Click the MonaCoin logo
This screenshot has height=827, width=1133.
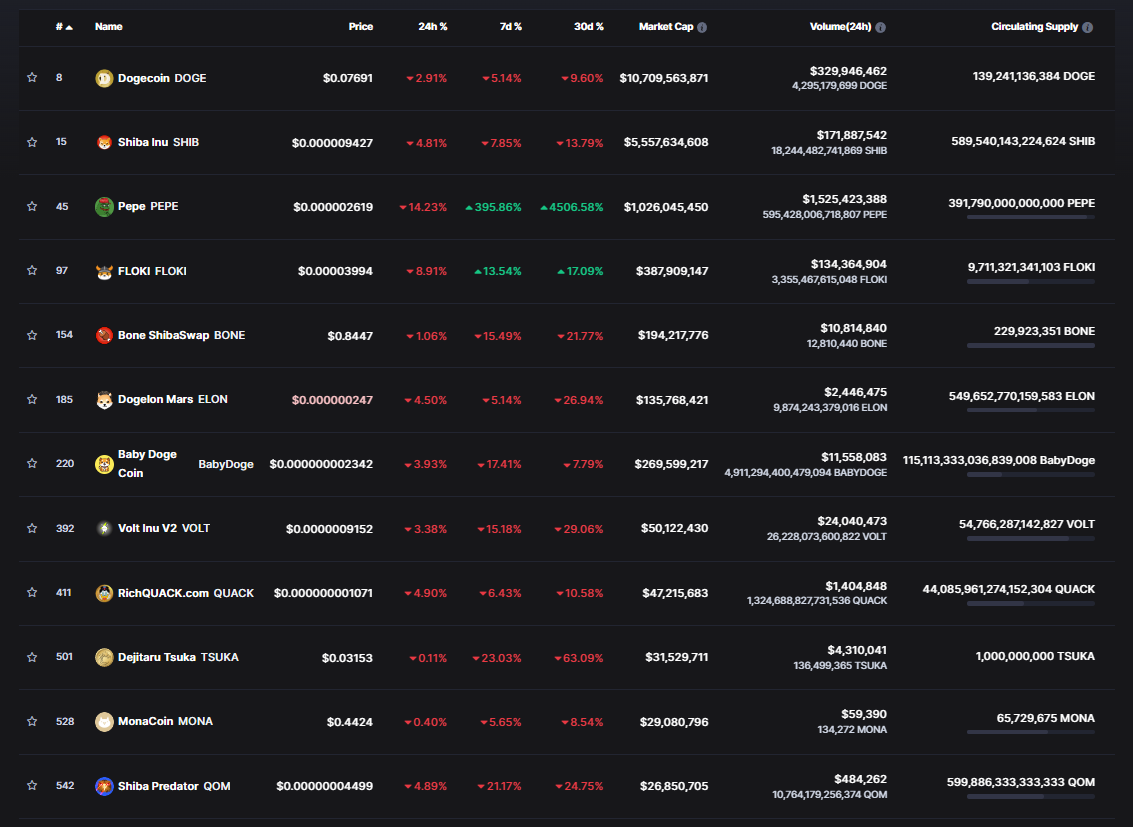pyautogui.click(x=104, y=722)
